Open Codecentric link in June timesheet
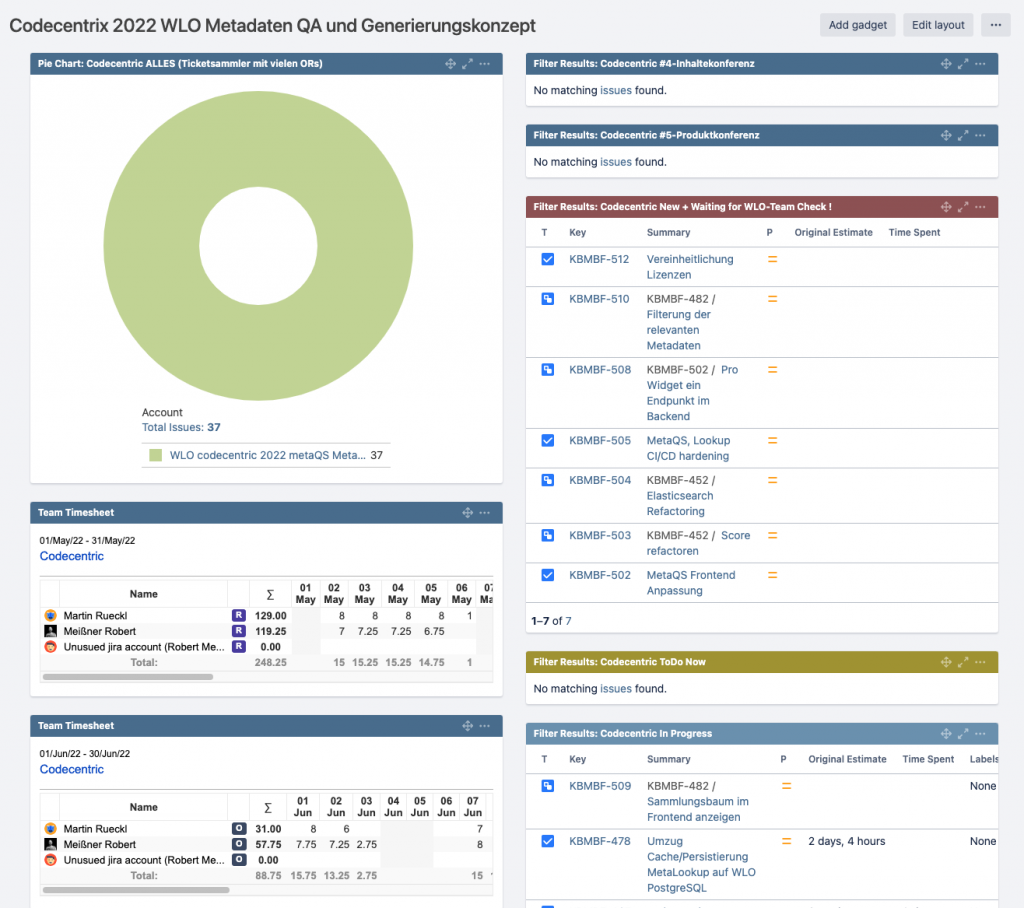This screenshot has height=908, width=1024. pos(72,769)
